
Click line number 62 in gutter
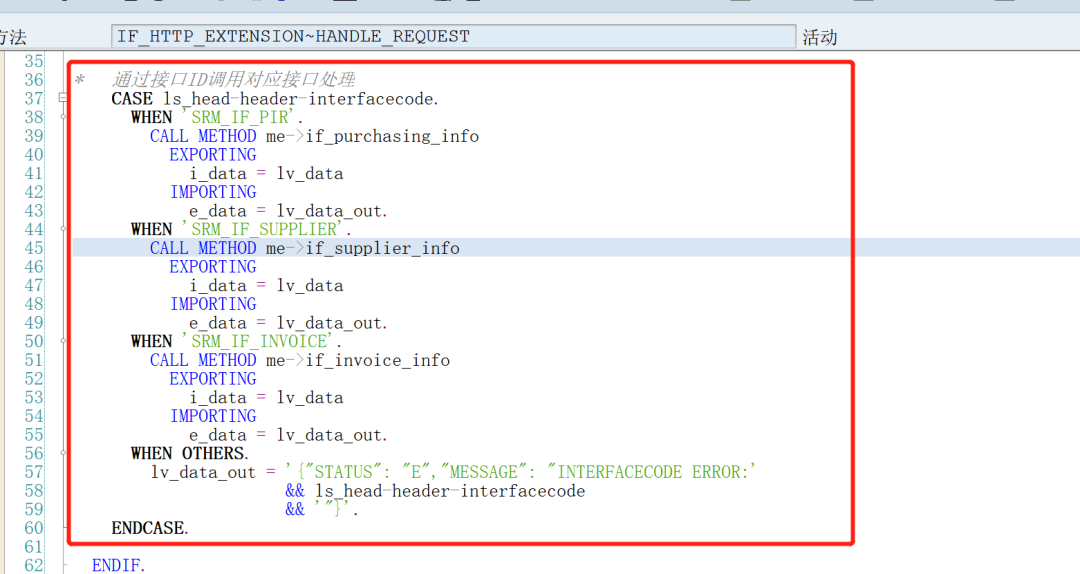pos(34,566)
